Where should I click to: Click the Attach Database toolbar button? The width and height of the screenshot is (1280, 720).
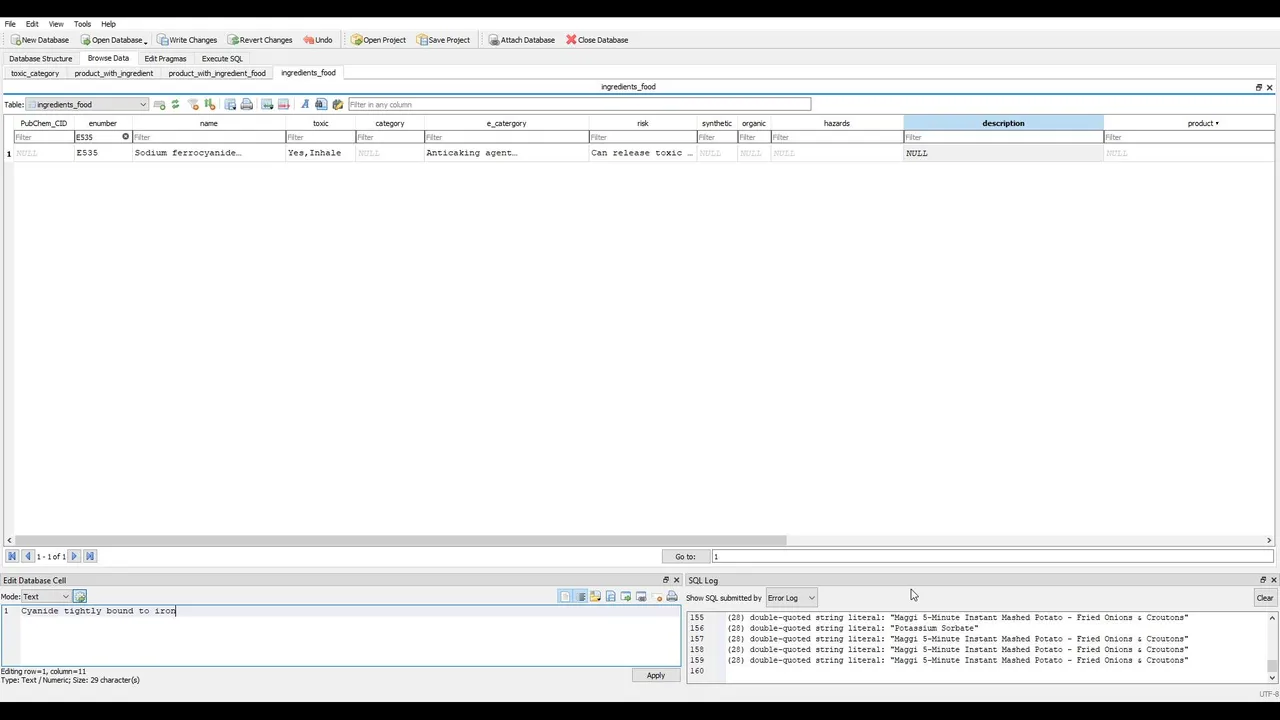click(521, 40)
